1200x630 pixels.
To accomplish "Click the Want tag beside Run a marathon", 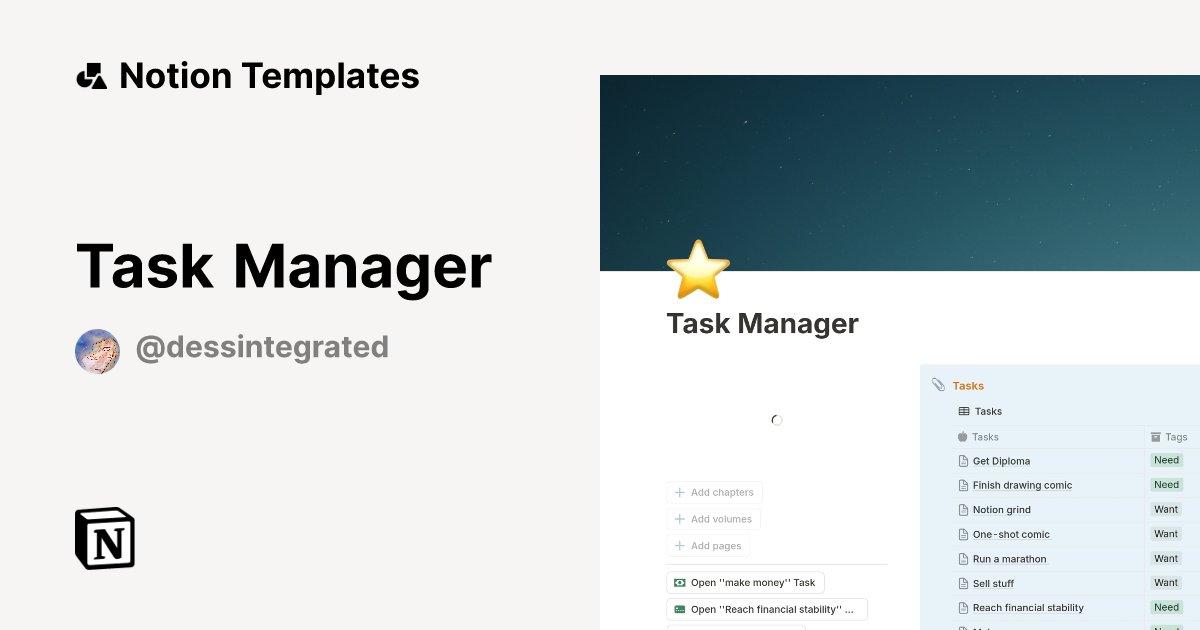I will 1166,558.
